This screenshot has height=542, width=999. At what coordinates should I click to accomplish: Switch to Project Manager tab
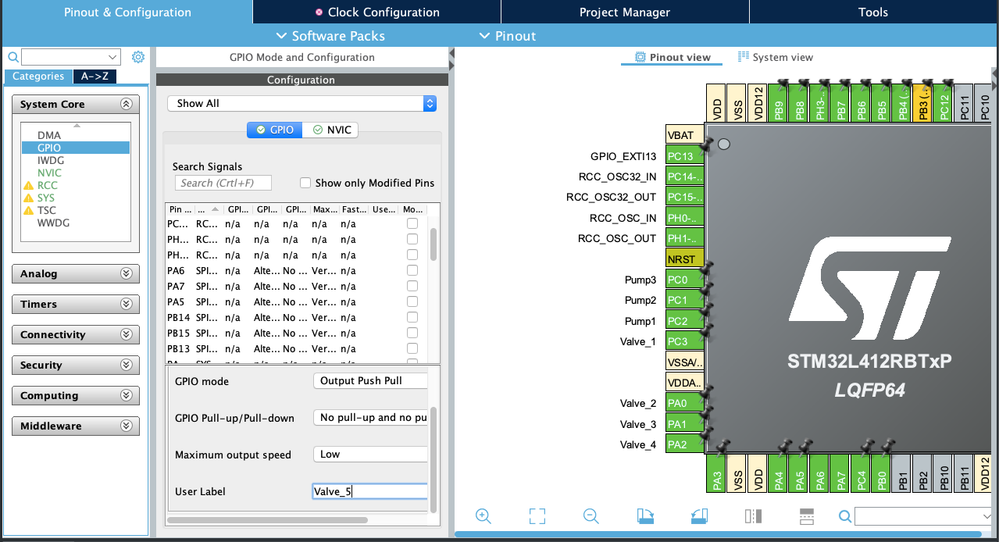(624, 12)
